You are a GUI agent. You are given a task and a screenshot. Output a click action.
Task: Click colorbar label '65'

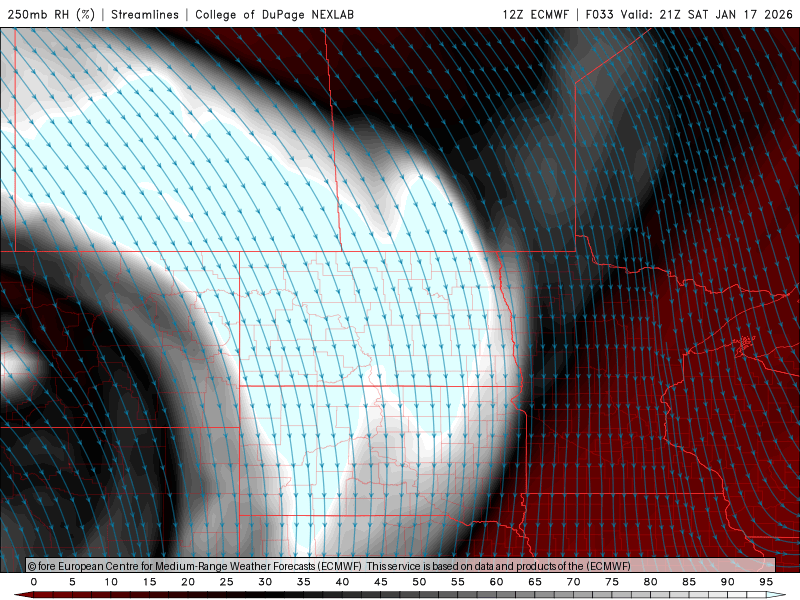tap(535, 582)
